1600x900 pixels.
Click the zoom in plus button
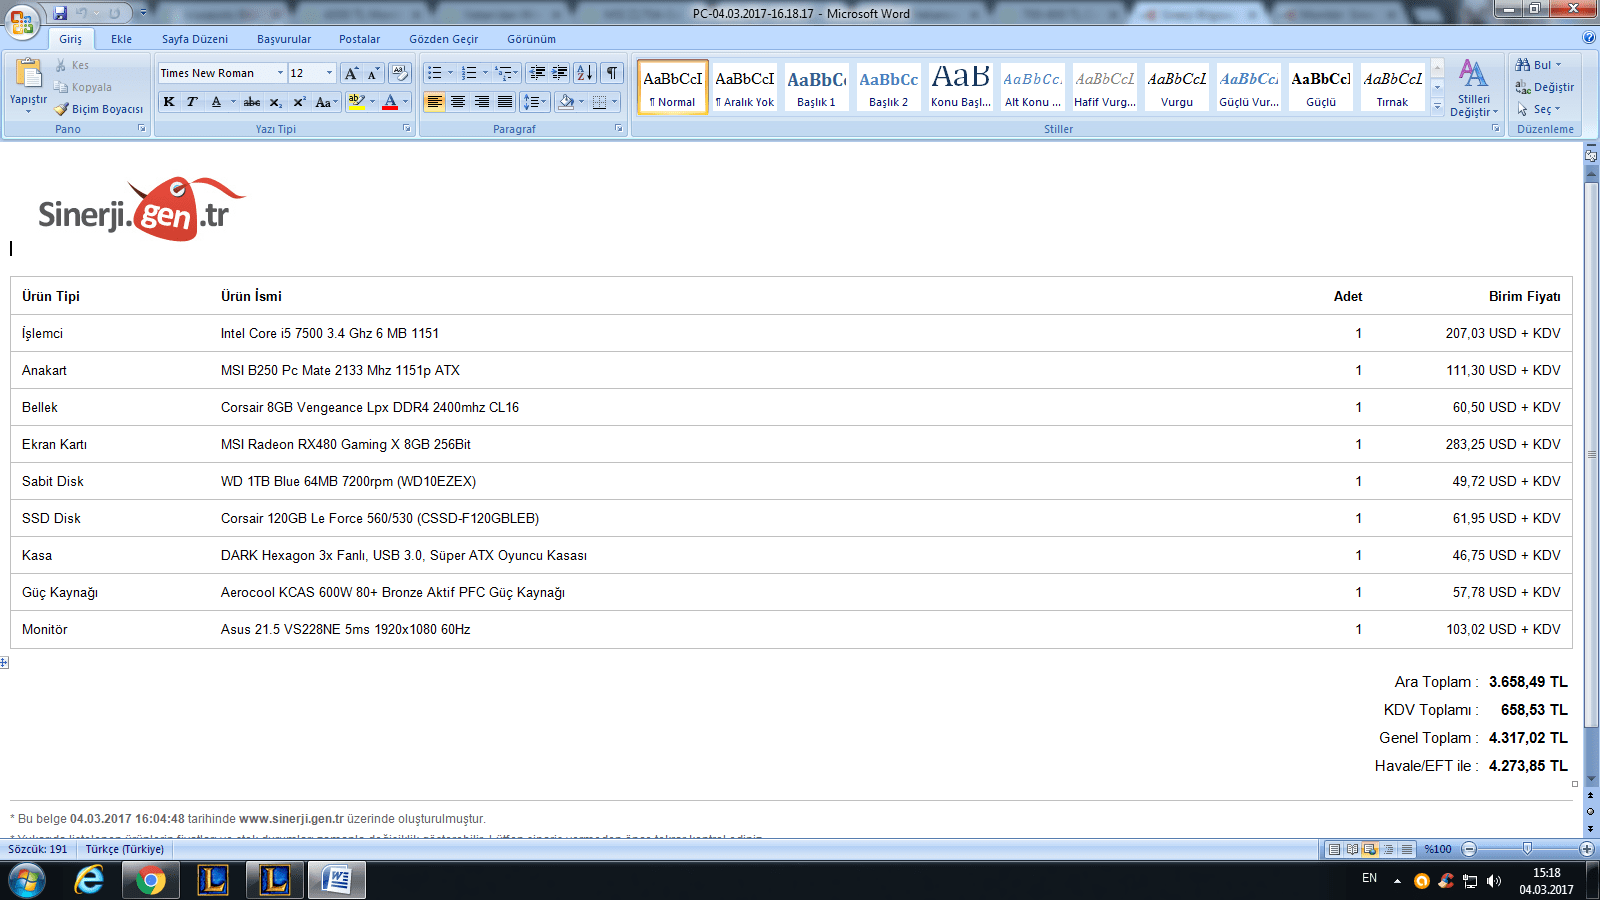click(1586, 849)
